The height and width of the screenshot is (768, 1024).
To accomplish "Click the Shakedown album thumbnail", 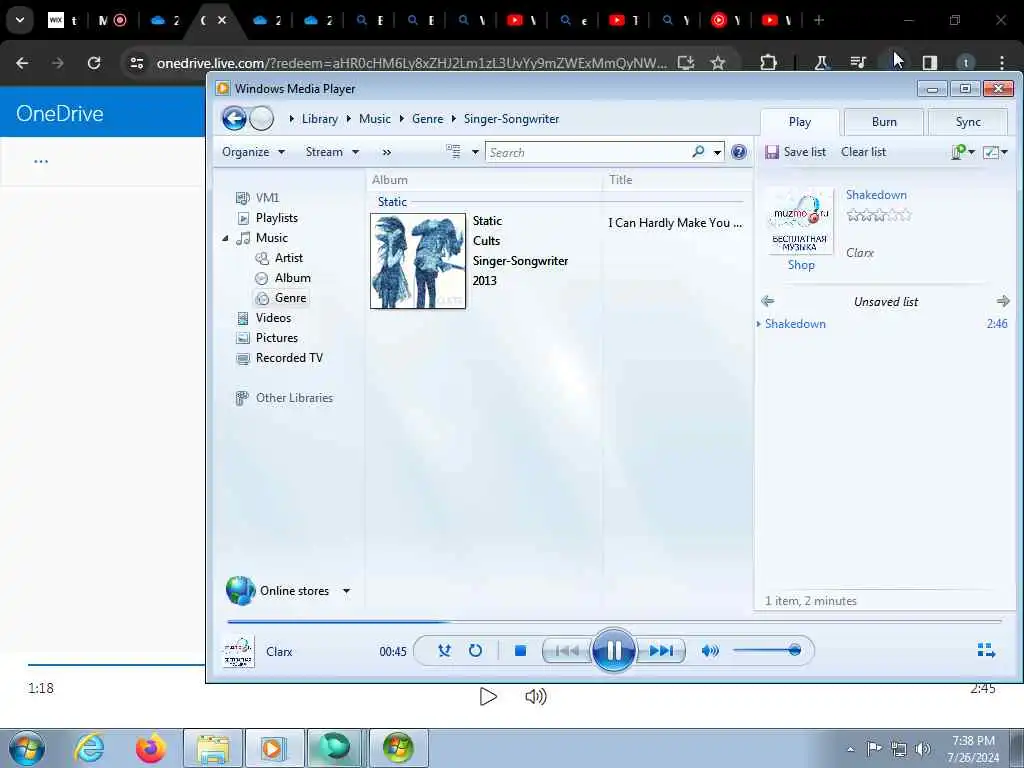I will click(799, 220).
